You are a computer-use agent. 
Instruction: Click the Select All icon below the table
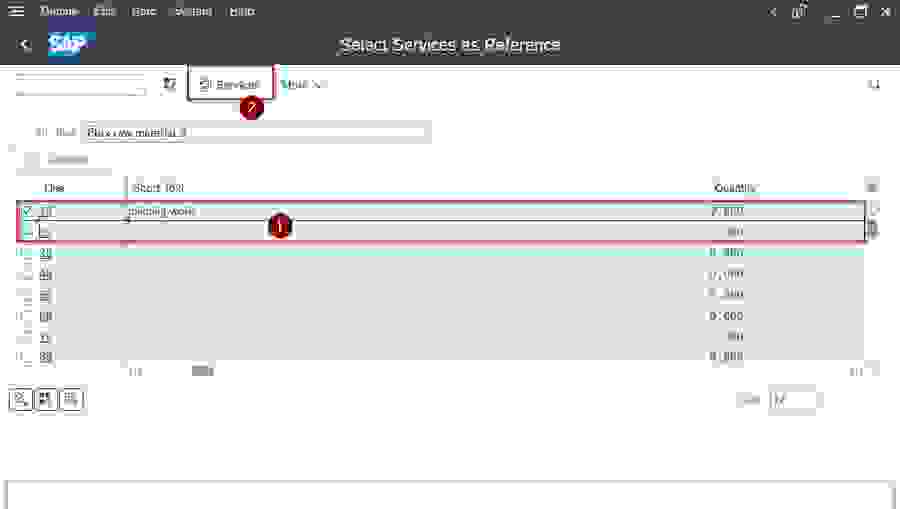tap(45, 400)
